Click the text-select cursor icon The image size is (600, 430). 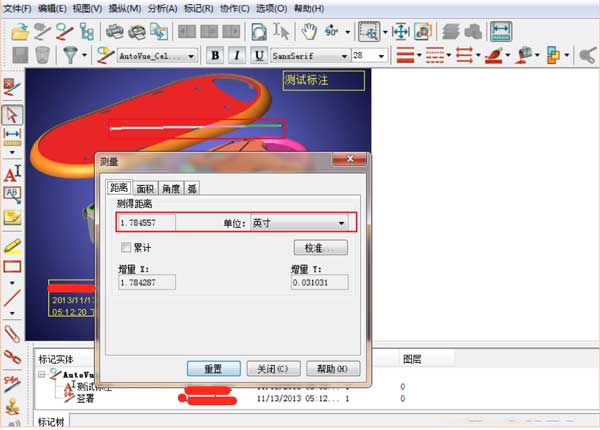[x=281, y=31]
